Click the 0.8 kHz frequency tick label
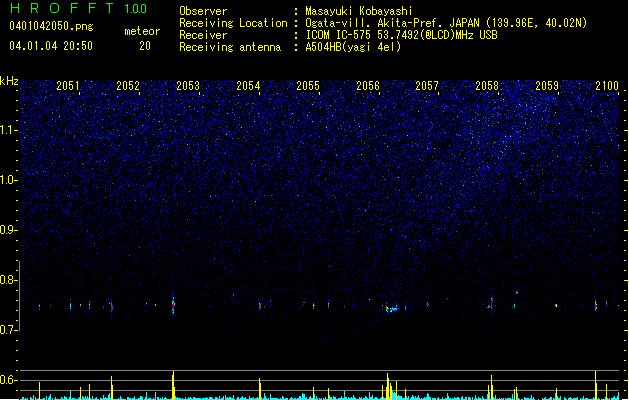This screenshot has height=400, width=629. [x=8, y=280]
